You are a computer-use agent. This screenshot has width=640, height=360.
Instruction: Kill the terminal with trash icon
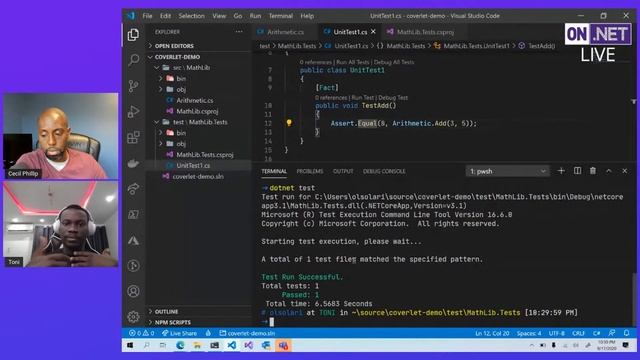(x=593, y=171)
